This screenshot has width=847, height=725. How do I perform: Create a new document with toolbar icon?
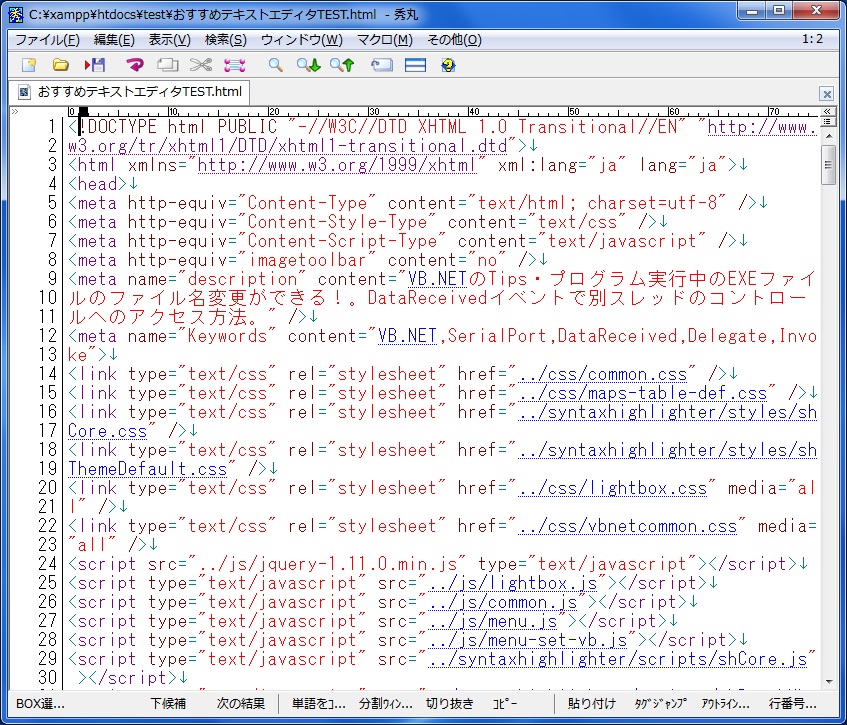pos(29,65)
